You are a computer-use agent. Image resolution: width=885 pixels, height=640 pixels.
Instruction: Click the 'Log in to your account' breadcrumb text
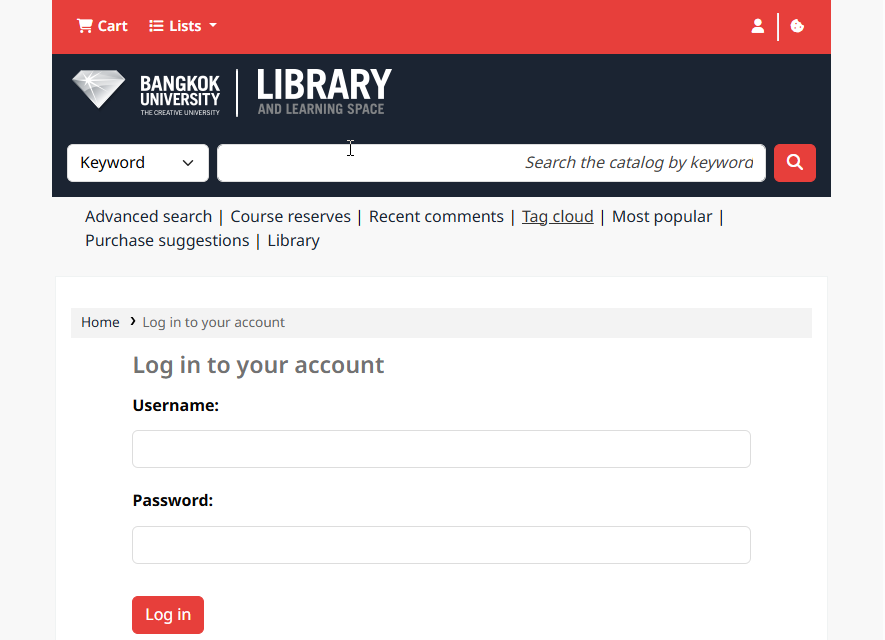213,322
